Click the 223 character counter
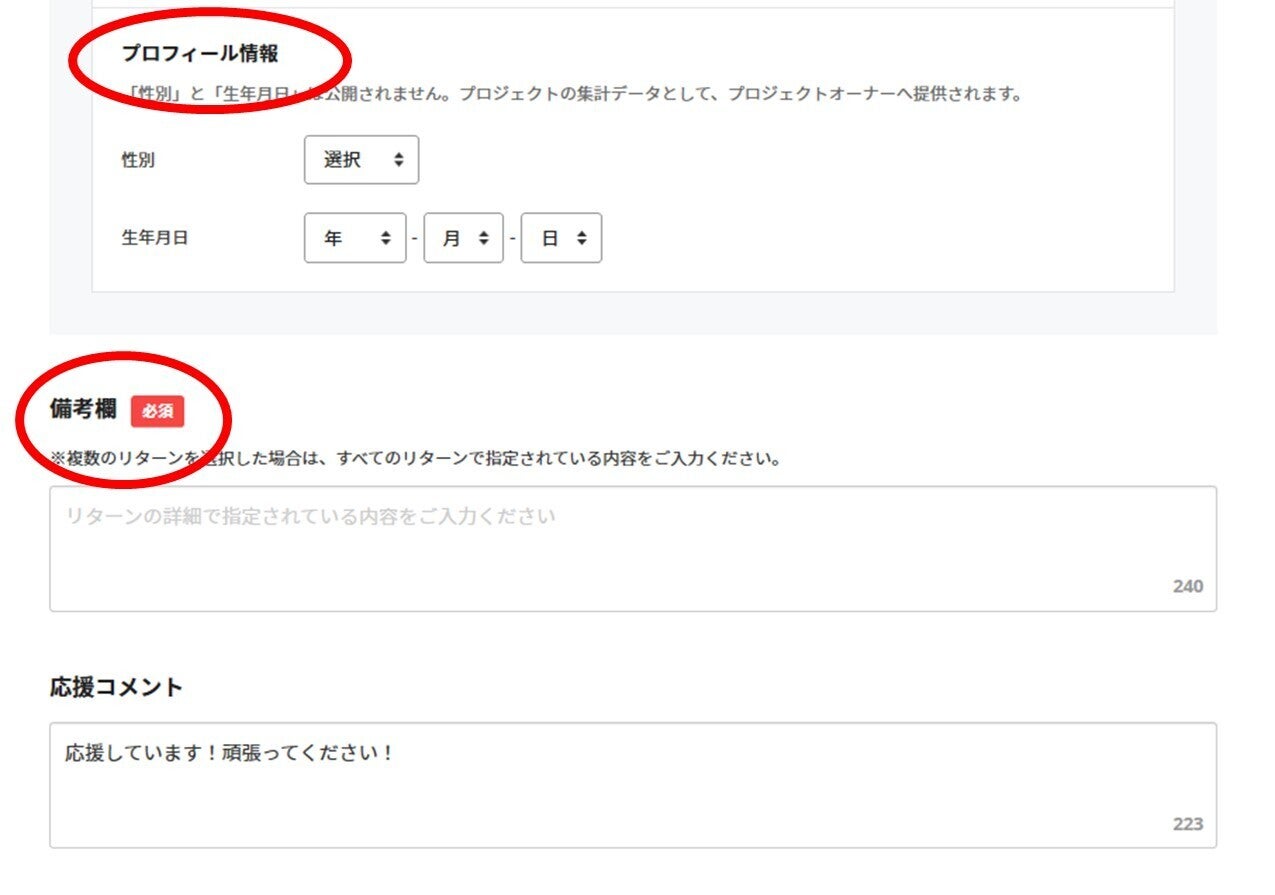Image resolution: width=1275 pixels, height=895 pixels. 1187,824
